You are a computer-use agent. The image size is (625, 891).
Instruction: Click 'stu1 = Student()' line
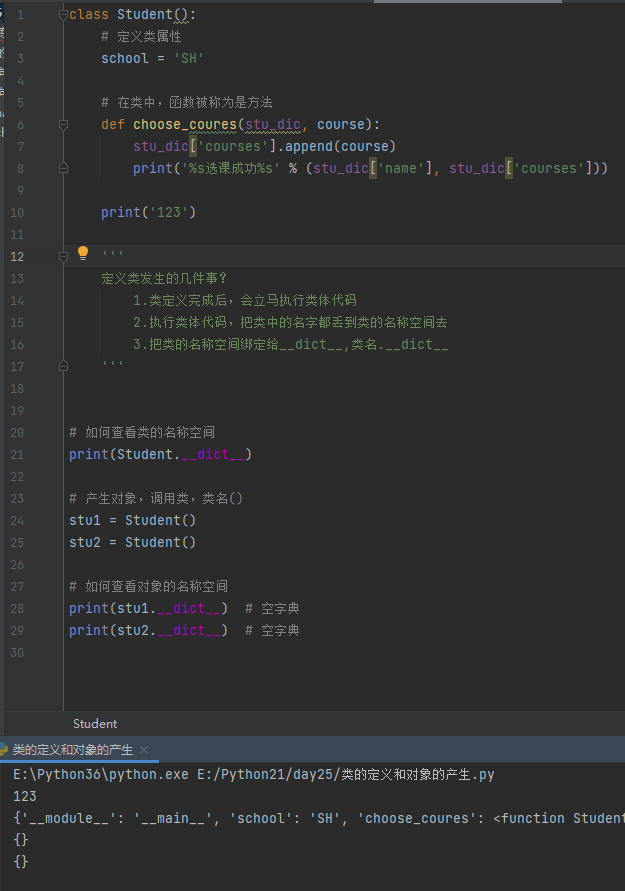pyautogui.click(x=132, y=521)
